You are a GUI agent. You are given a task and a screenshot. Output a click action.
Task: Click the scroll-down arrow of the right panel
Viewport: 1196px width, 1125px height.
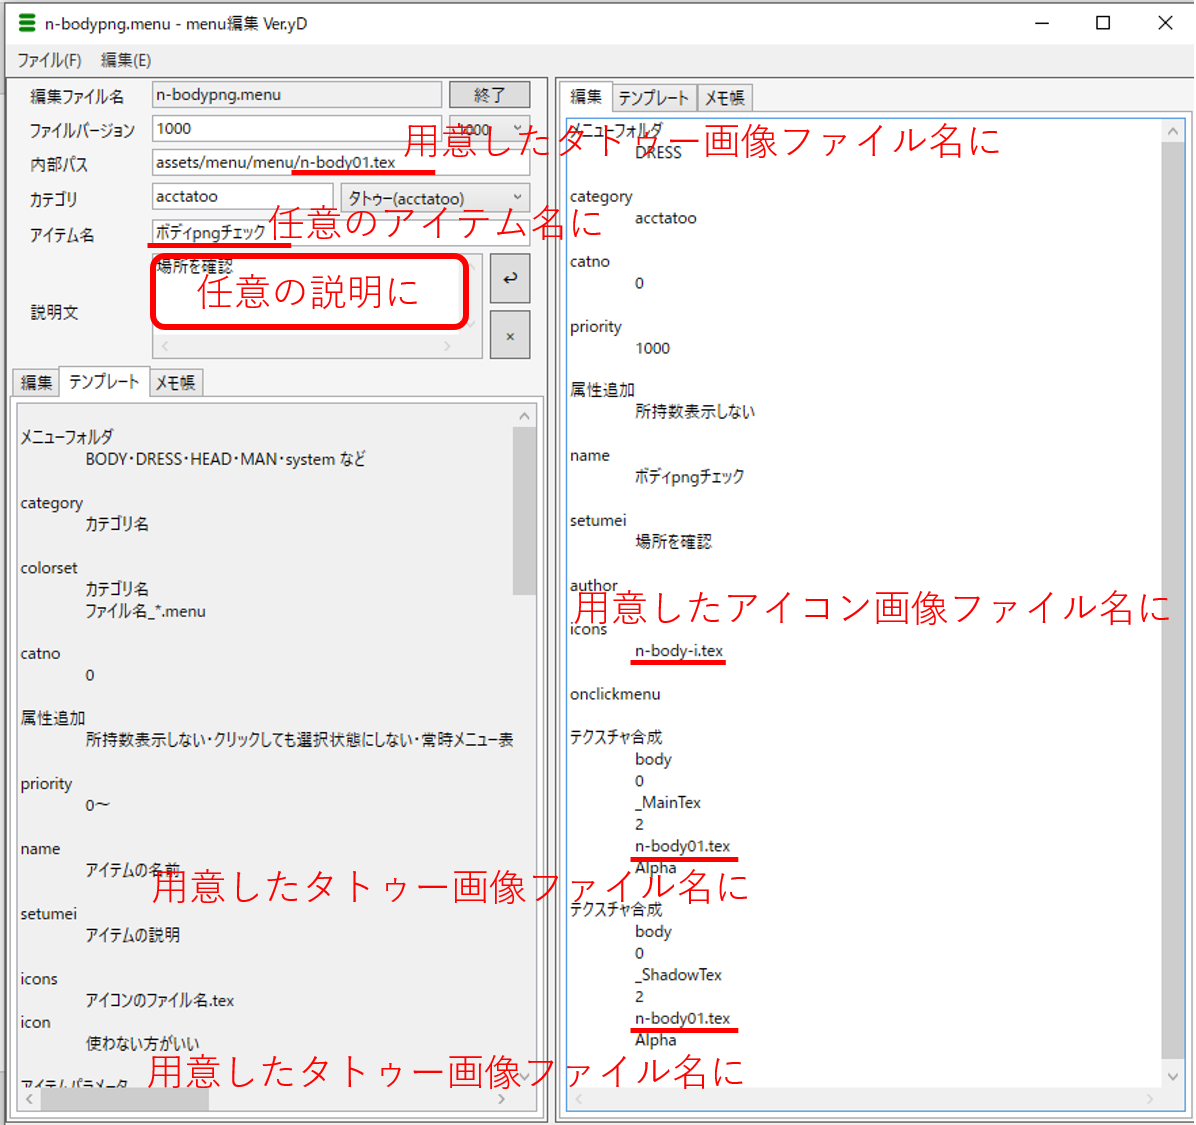coord(1174,1078)
